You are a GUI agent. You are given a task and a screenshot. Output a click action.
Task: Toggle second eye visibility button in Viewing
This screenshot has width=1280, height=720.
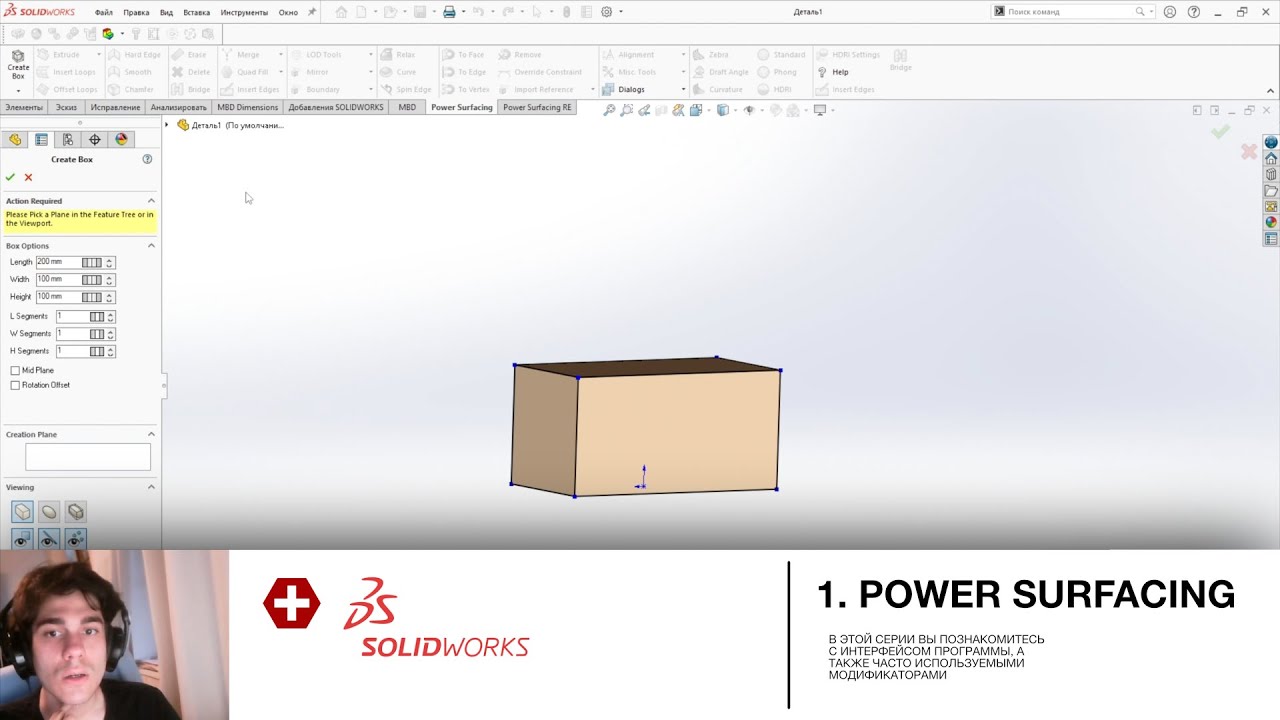tap(49, 539)
